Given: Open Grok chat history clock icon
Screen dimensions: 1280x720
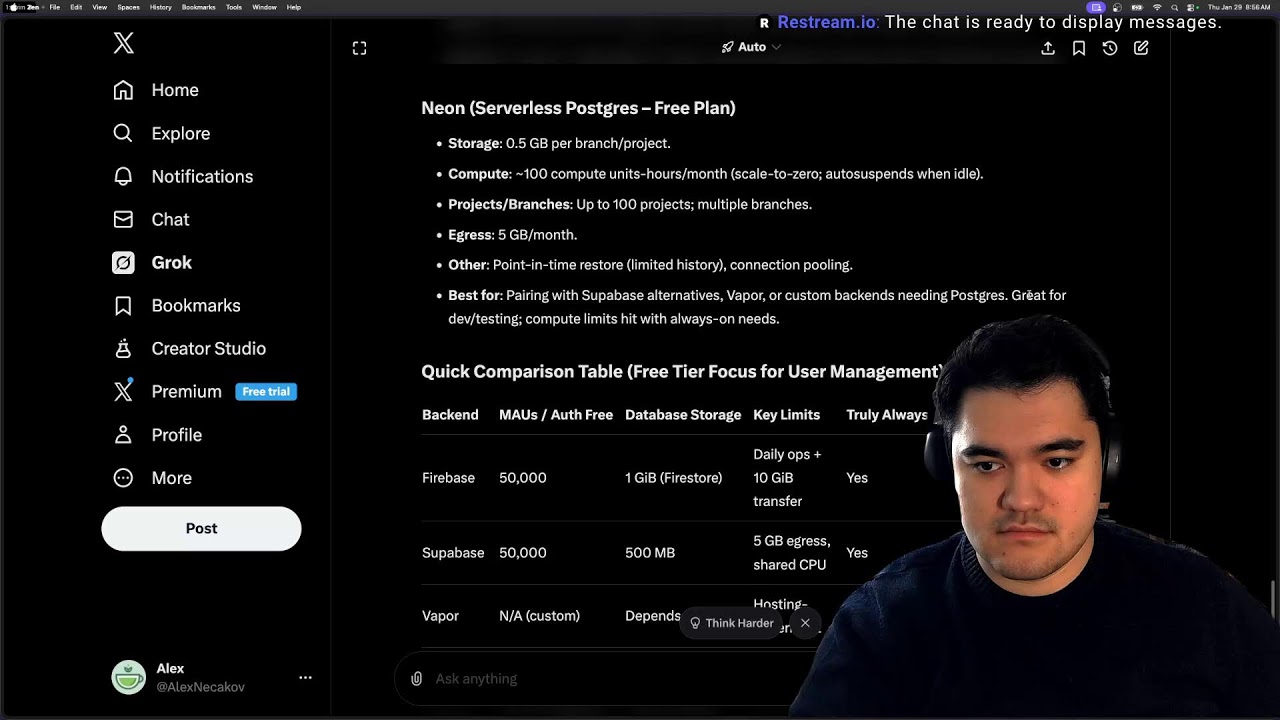Looking at the screenshot, I should [1110, 48].
